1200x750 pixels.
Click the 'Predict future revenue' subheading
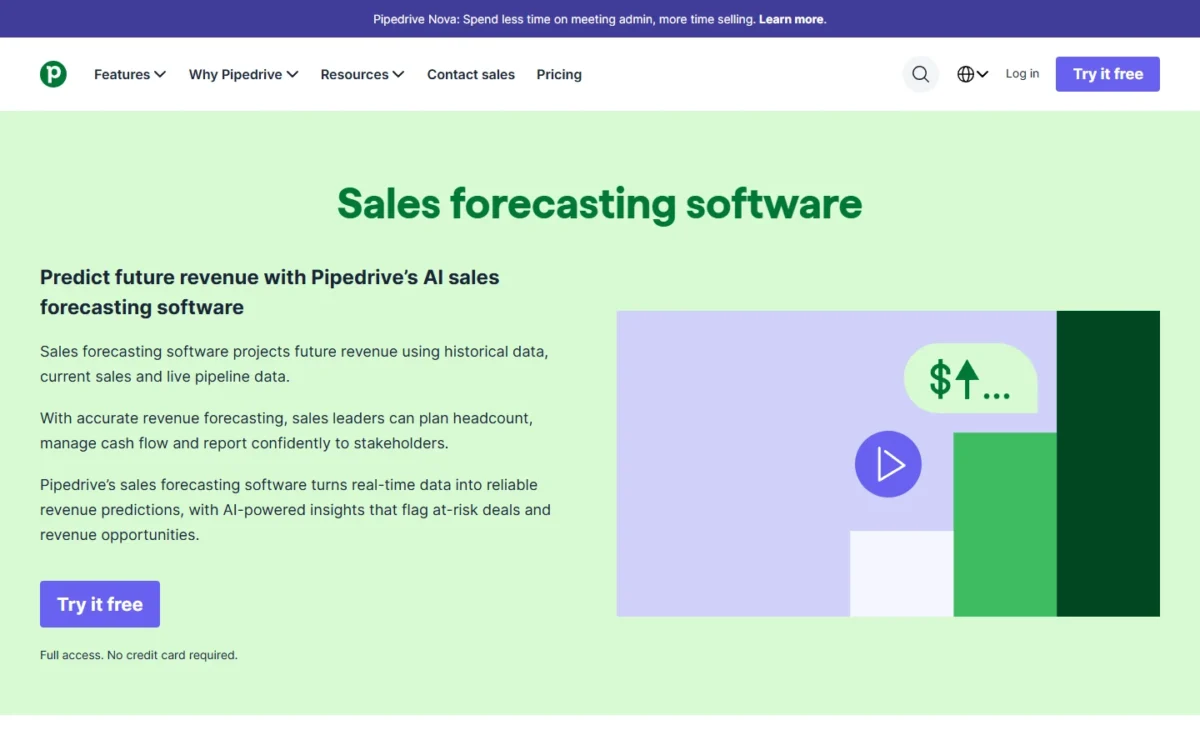[270, 292]
